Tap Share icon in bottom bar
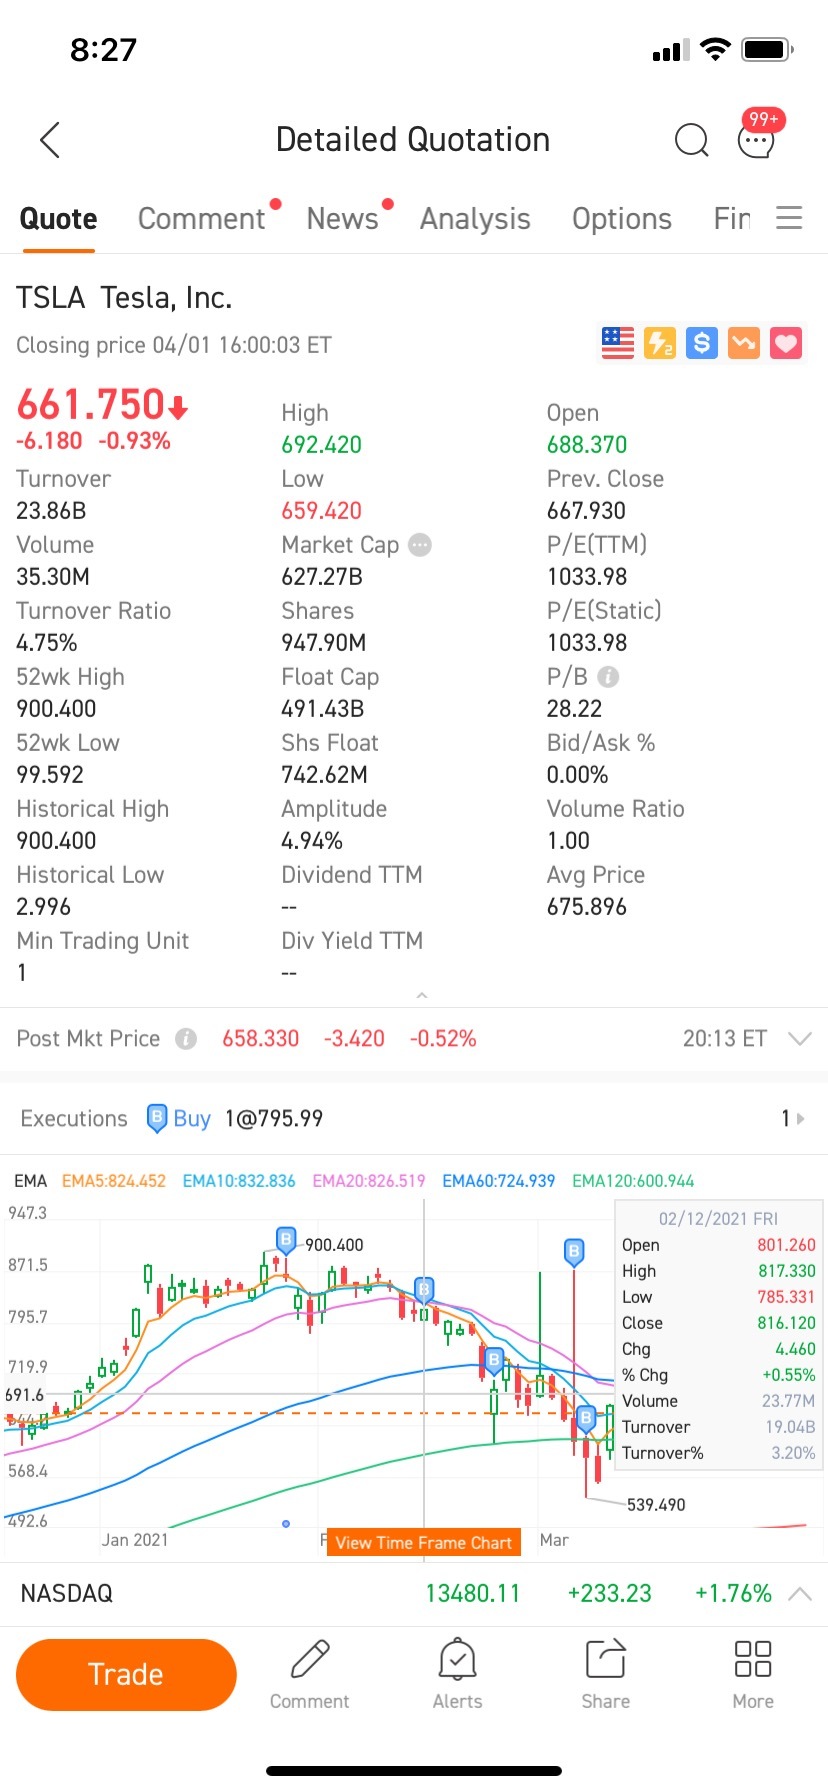 pos(605,1673)
